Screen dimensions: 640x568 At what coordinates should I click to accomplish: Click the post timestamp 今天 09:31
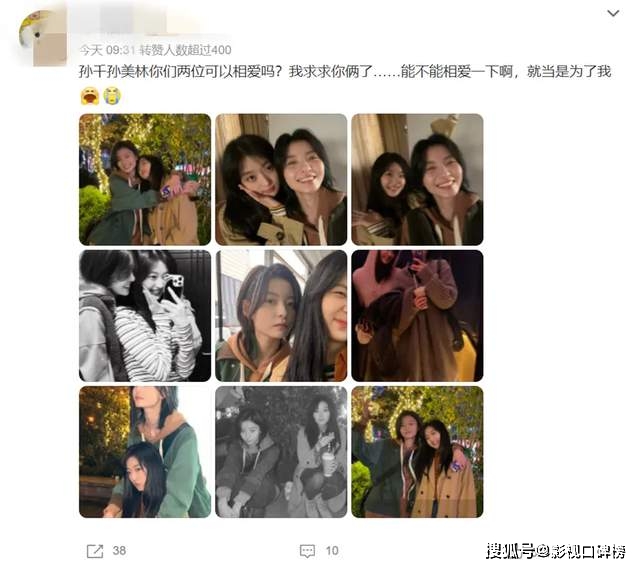click(x=107, y=50)
